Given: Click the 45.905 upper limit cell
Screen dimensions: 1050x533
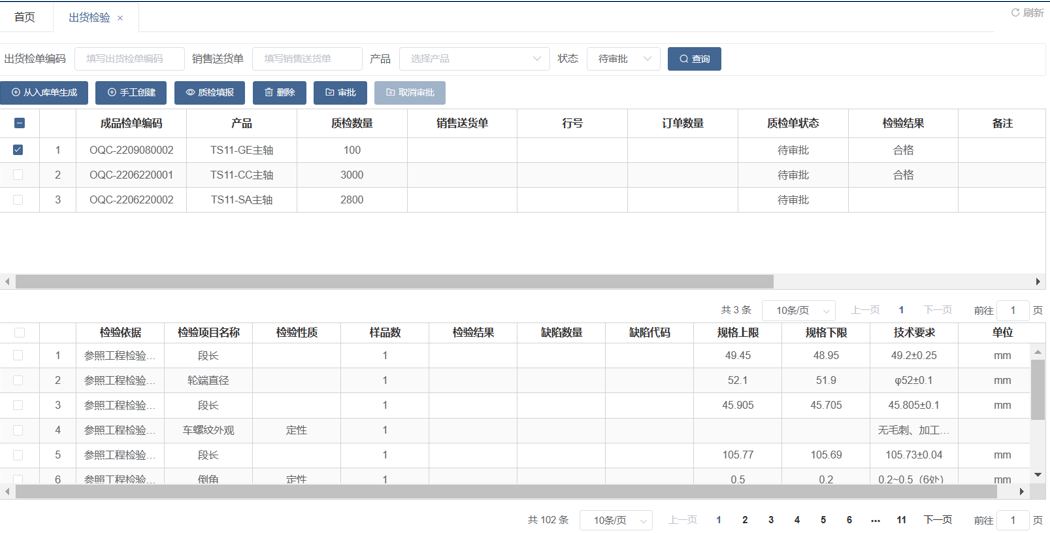Looking at the screenshot, I should click(x=737, y=404).
